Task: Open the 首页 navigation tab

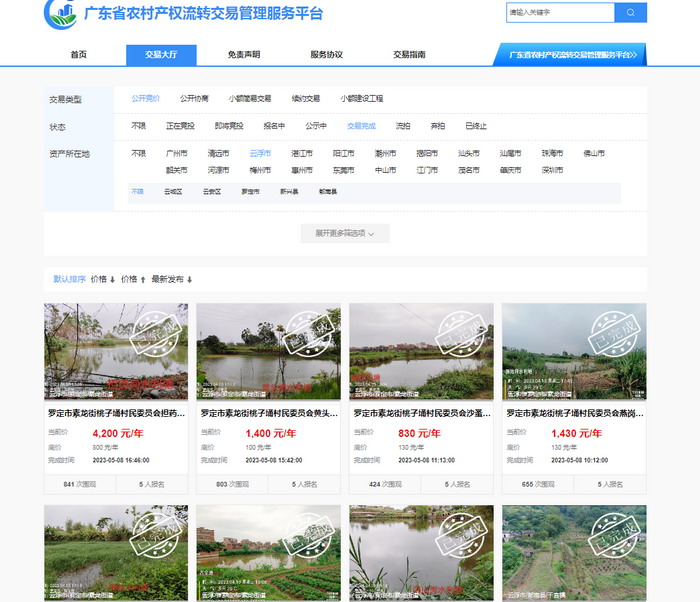Action: pos(78,55)
